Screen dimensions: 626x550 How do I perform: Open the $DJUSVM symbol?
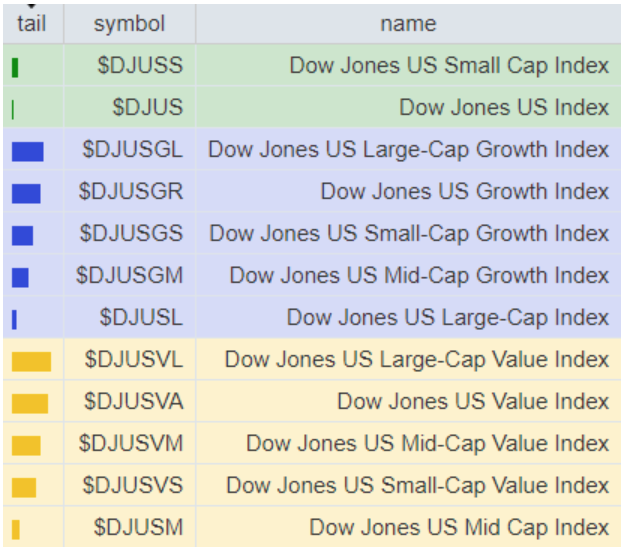pyautogui.click(x=131, y=444)
